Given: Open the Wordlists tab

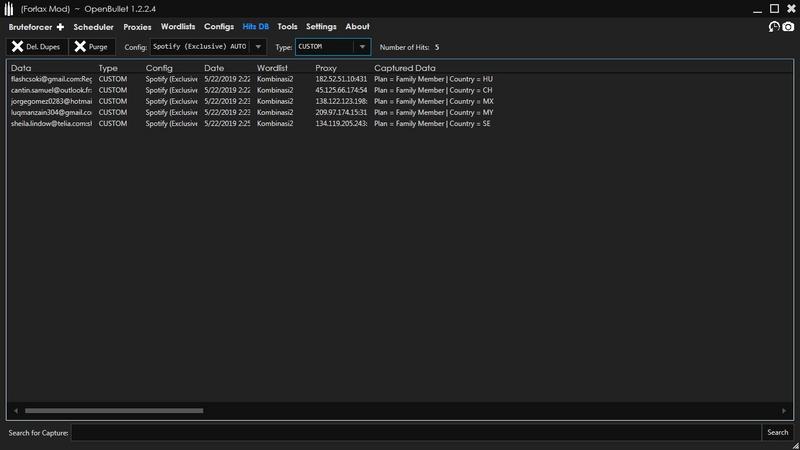Looking at the screenshot, I should [x=178, y=27].
